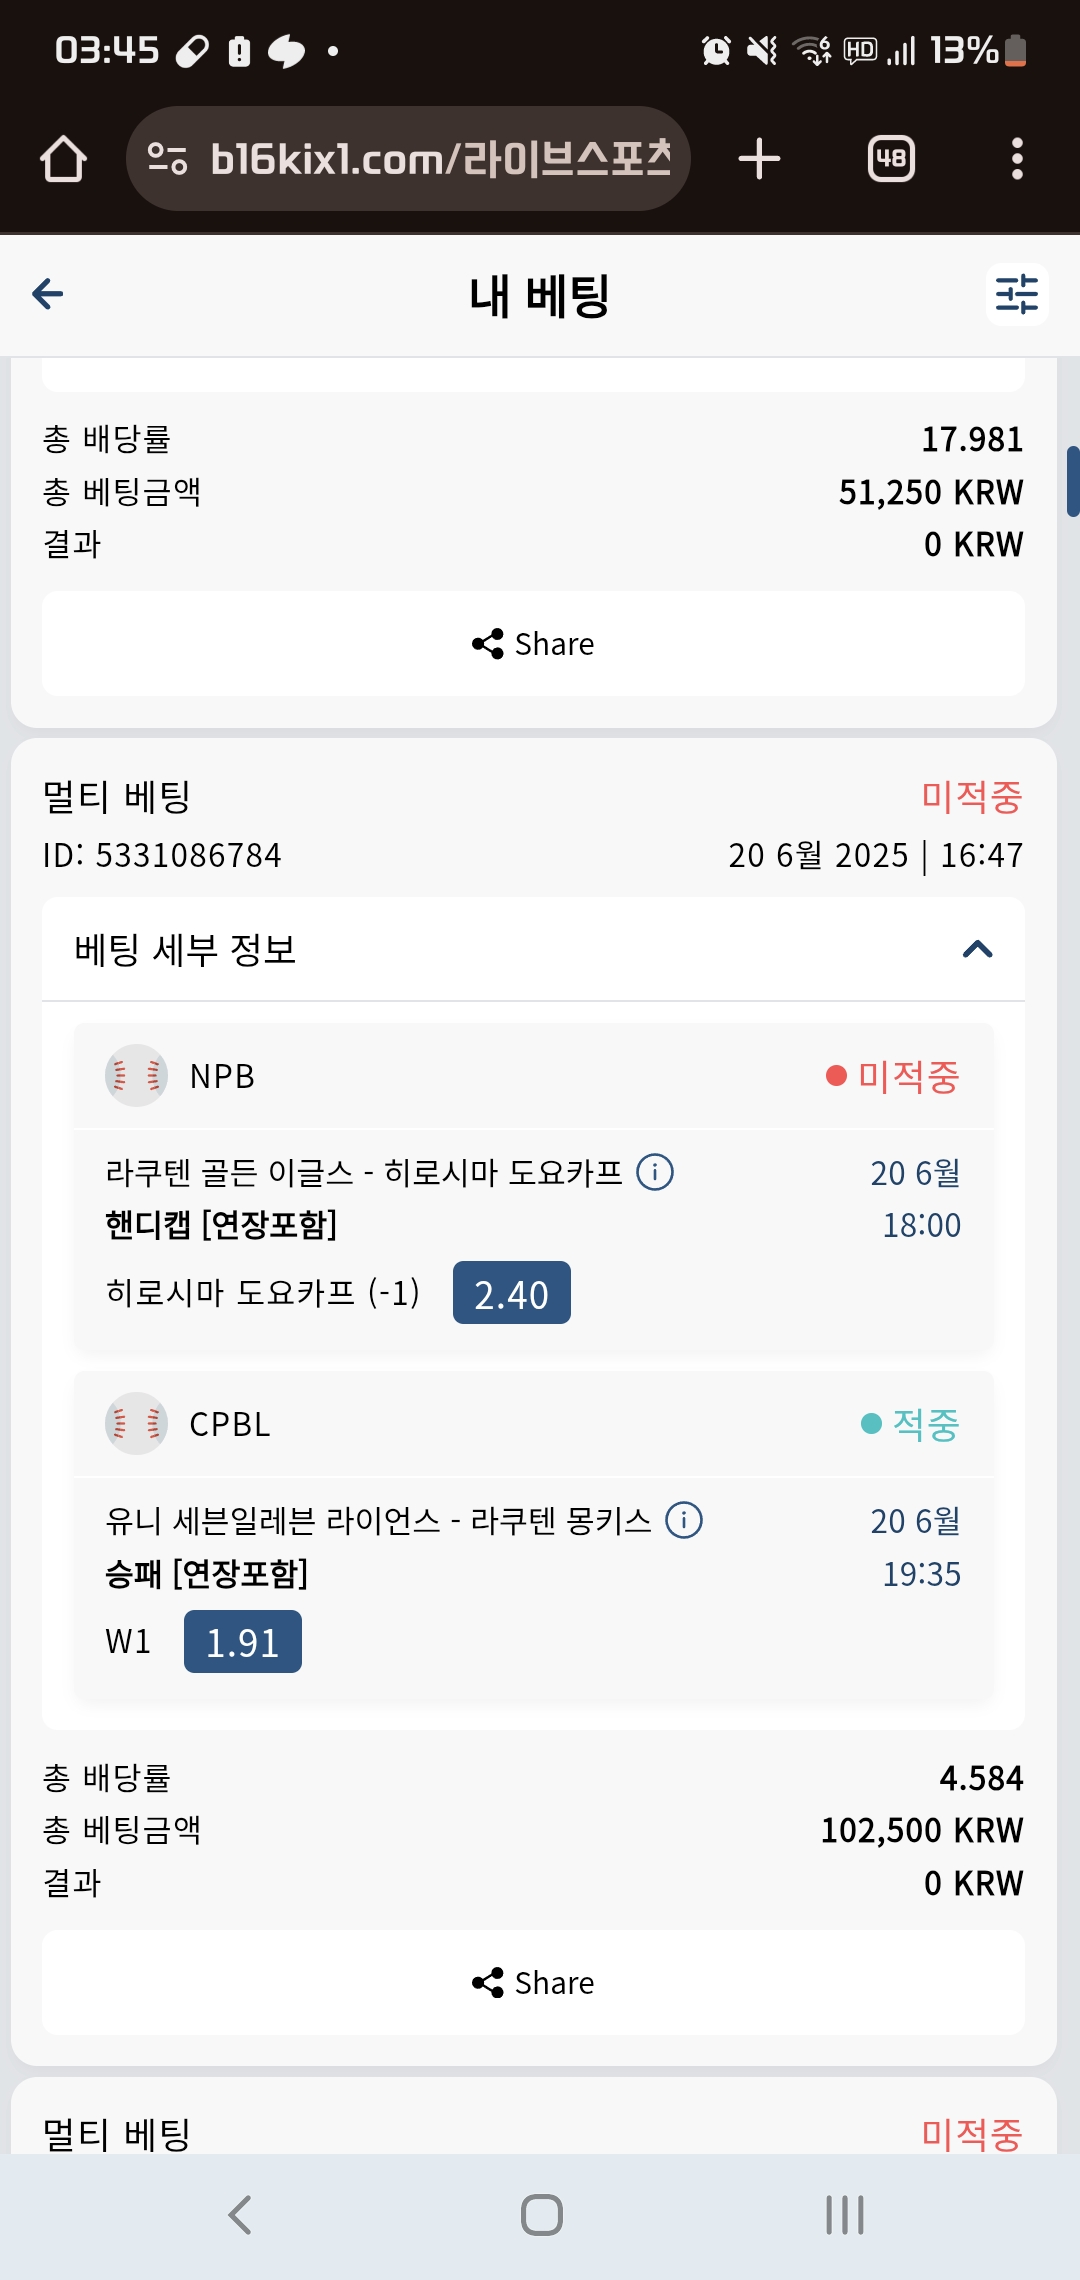Open Android recent apps button
This screenshot has width=1080, height=2280.
click(845, 2215)
